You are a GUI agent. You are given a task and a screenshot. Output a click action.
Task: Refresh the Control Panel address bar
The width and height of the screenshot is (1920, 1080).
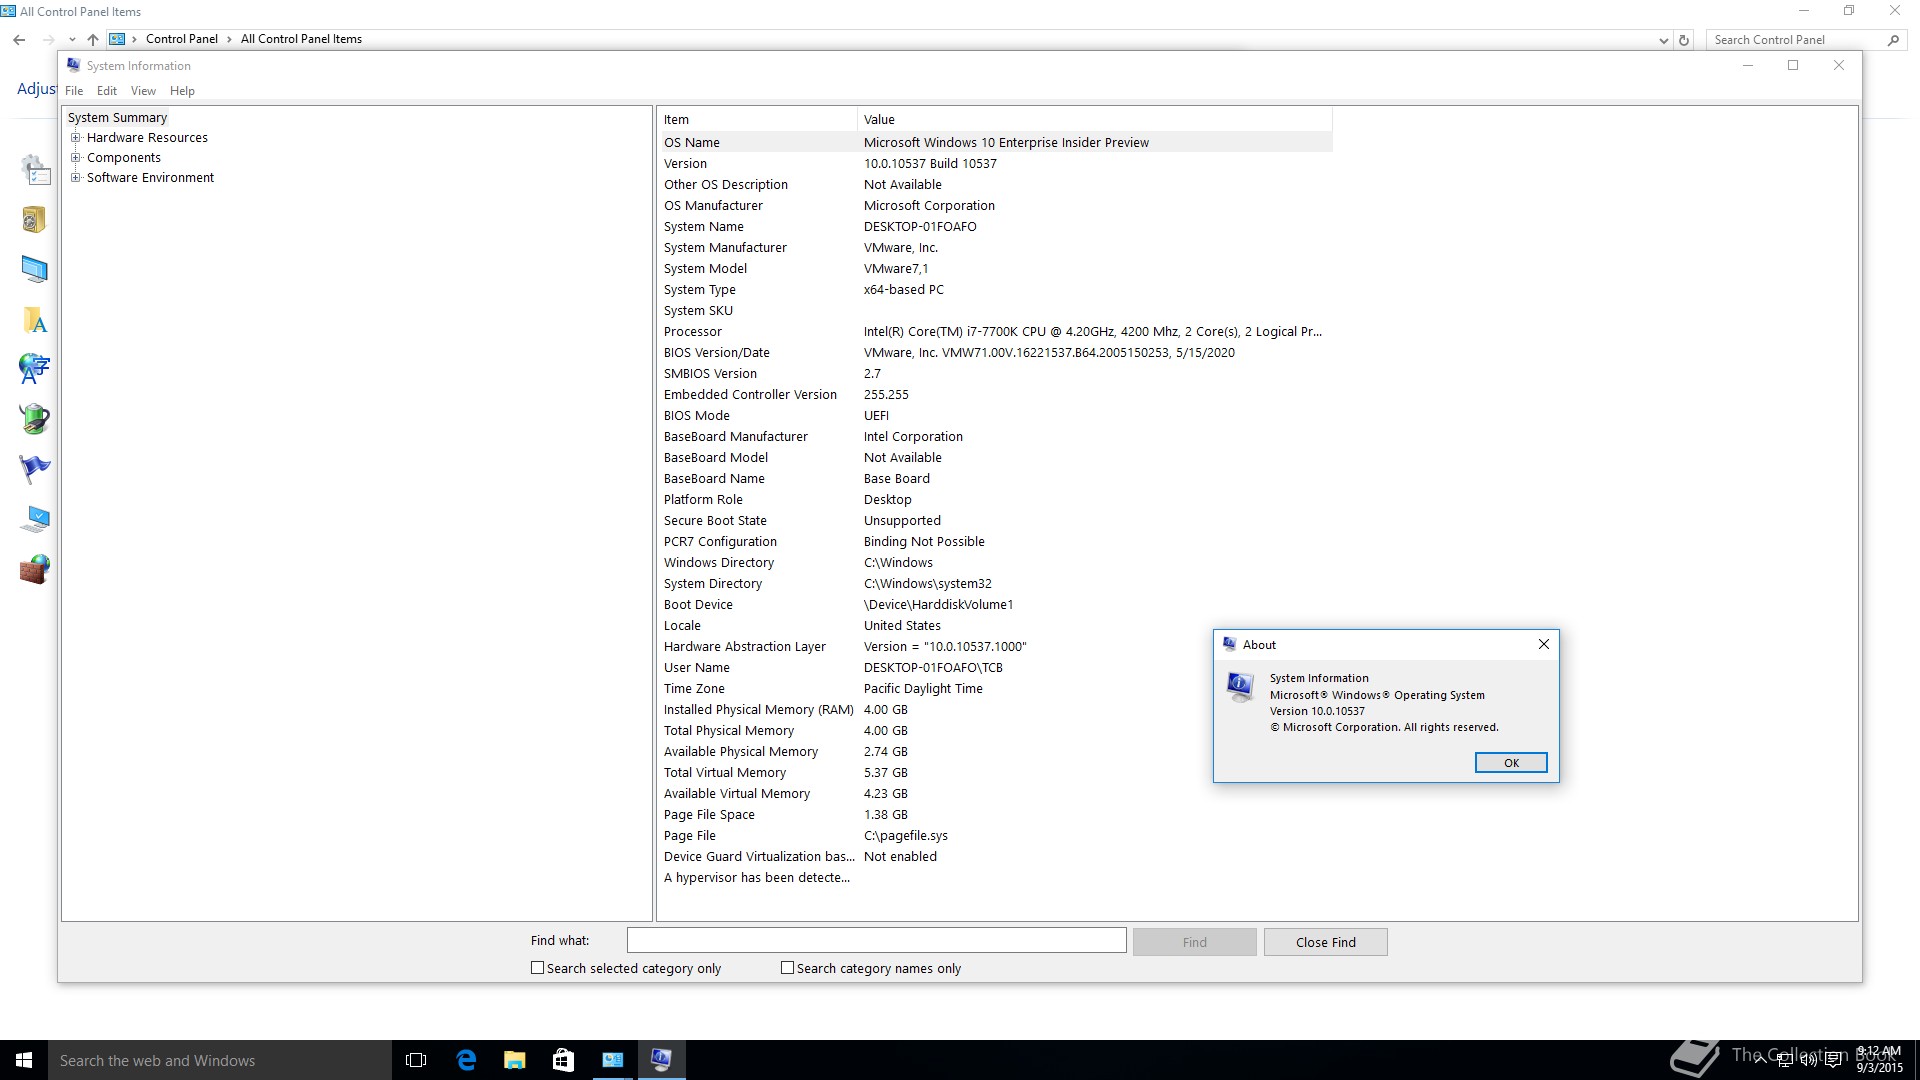tap(1684, 40)
